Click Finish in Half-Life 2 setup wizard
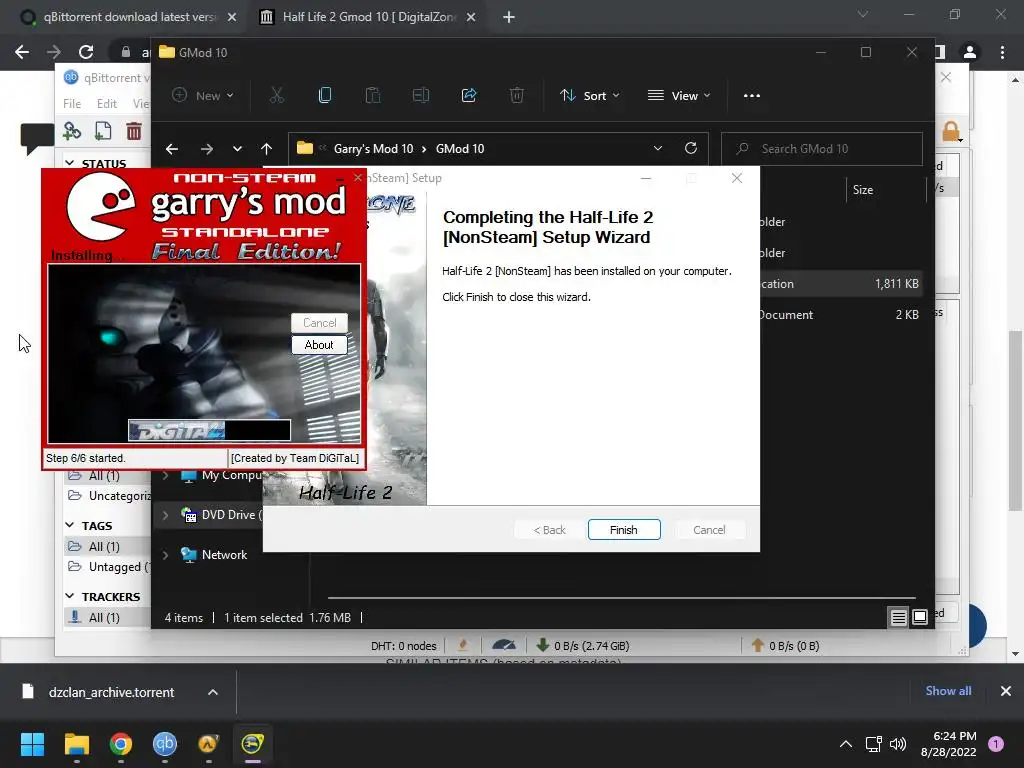The width and height of the screenshot is (1024, 768). coord(624,530)
